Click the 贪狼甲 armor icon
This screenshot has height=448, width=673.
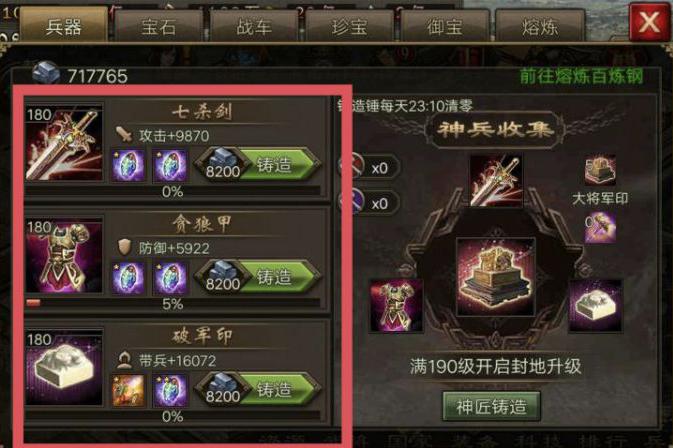click(x=64, y=255)
